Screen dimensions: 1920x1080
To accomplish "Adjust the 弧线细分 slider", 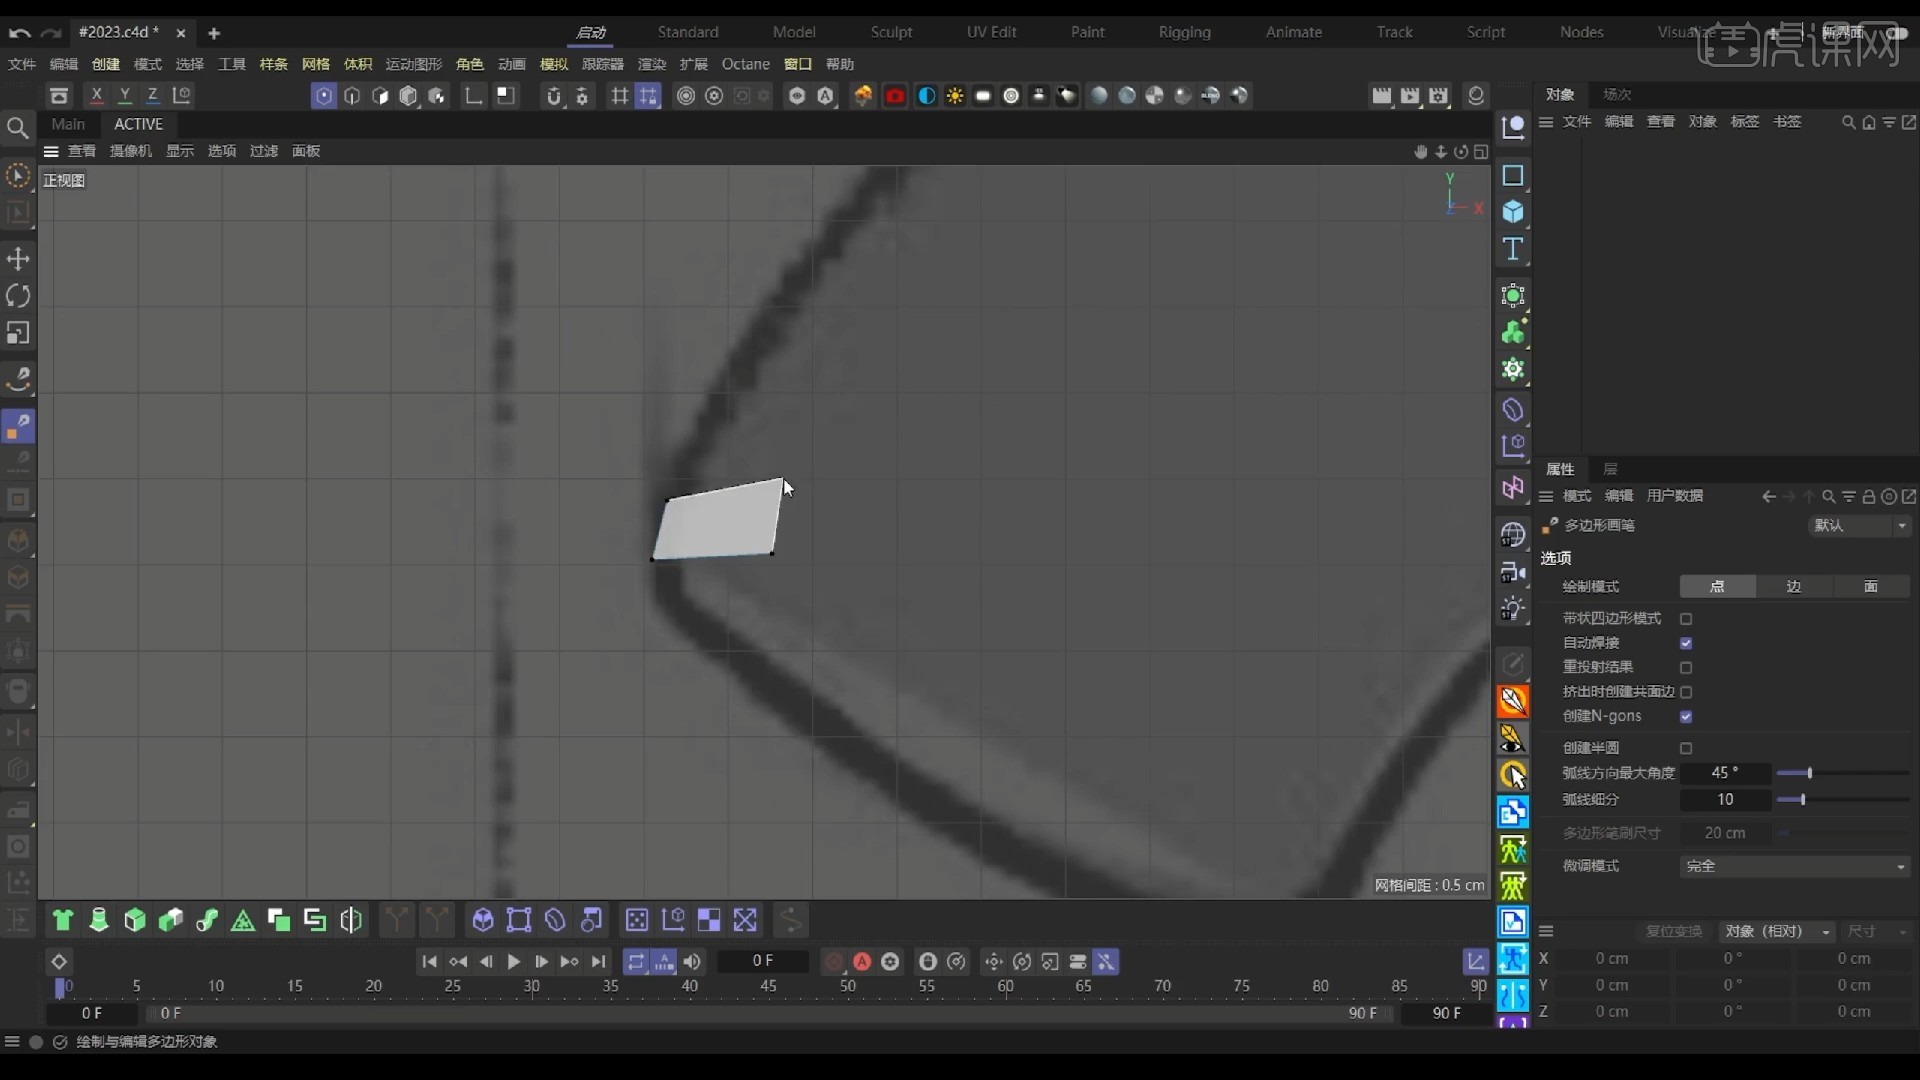I will (1802, 800).
